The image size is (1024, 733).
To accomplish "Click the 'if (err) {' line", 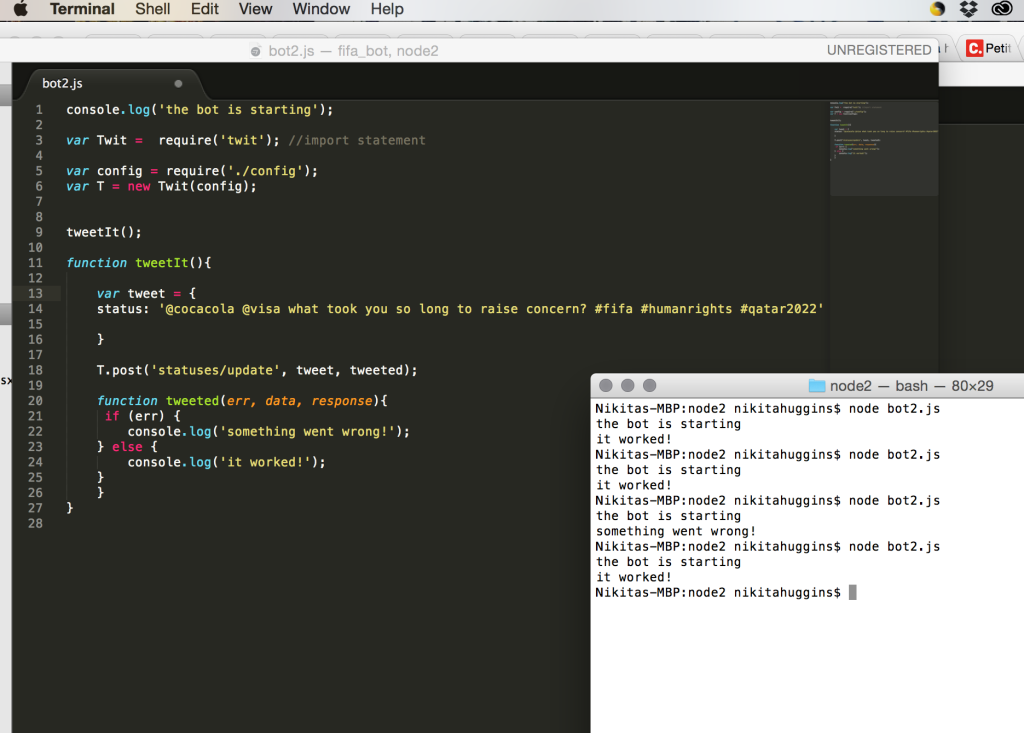I will pos(142,416).
